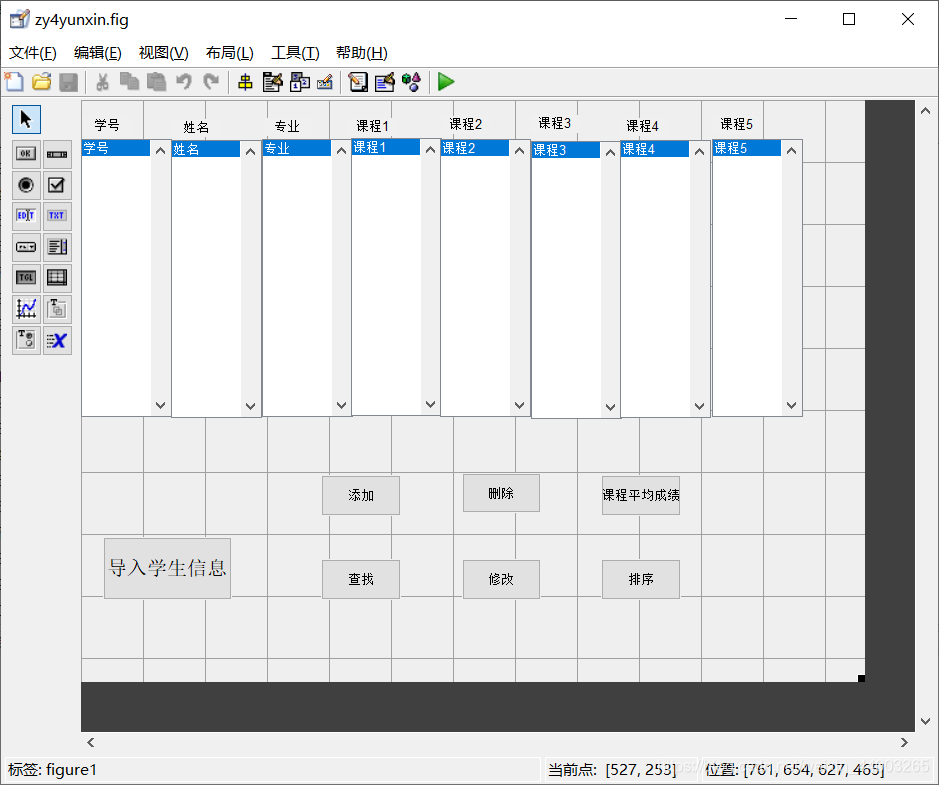Open the Align Objects tool
Screen dimensions: 939x785
245,81
